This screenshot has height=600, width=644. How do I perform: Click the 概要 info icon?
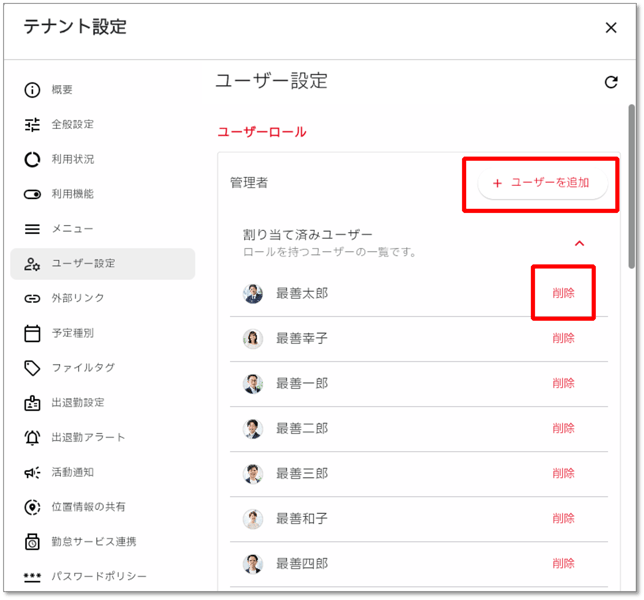click(32, 90)
